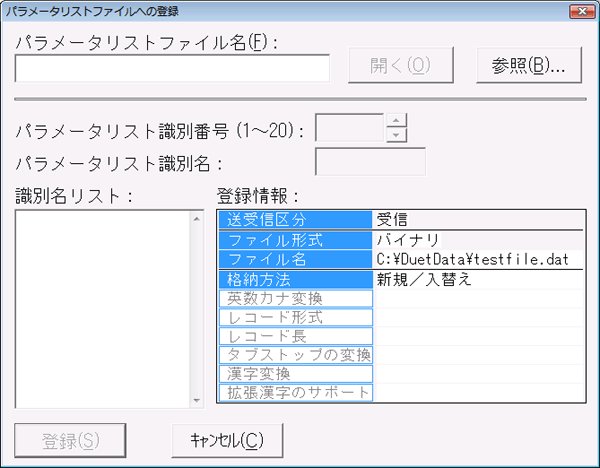Click the パラメータリスト識別名 text field
The image size is (600, 468).
370,162
